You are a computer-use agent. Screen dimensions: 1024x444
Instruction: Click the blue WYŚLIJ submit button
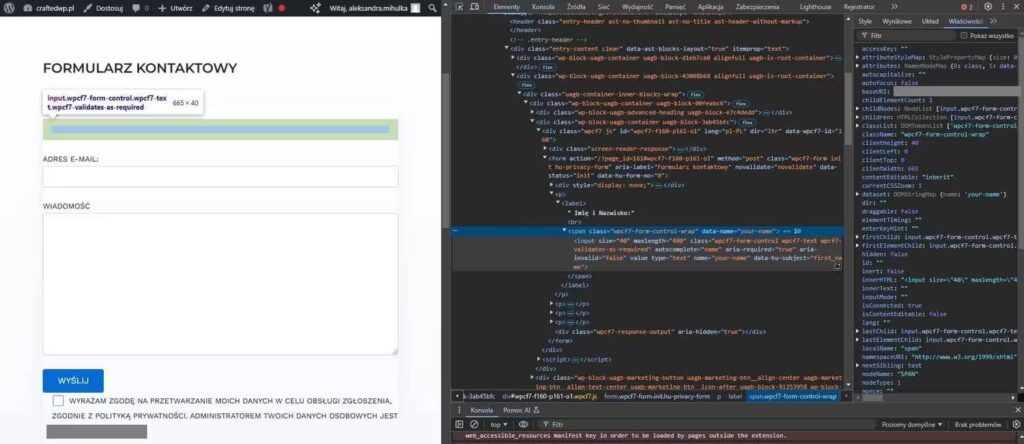(73, 381)
